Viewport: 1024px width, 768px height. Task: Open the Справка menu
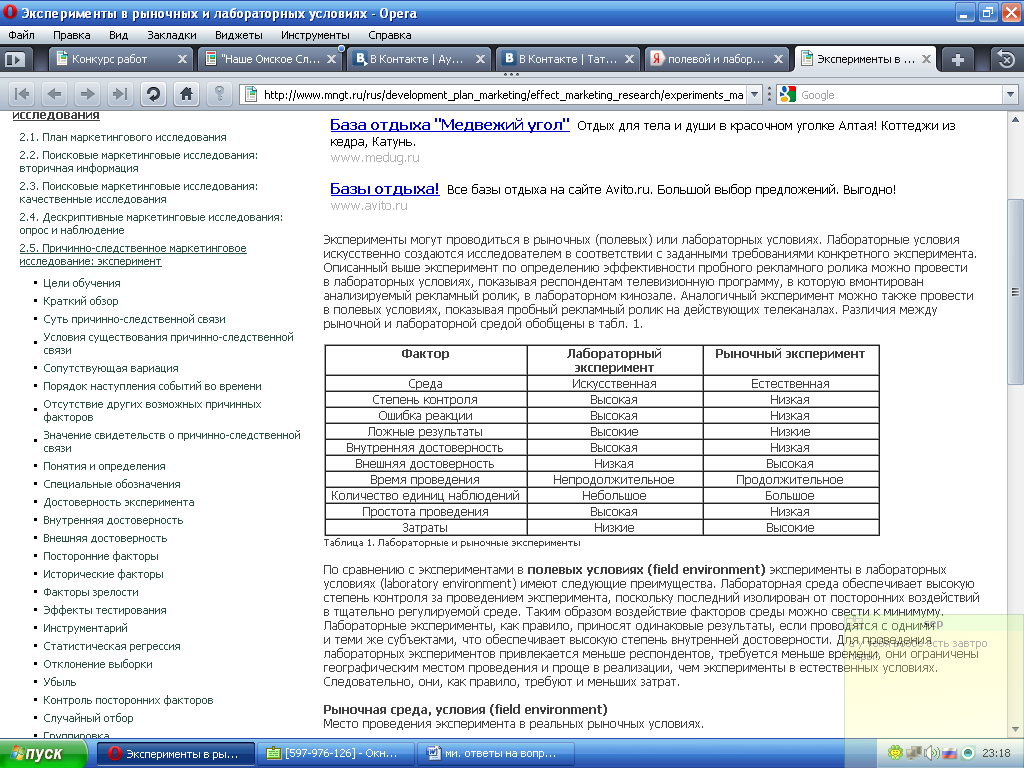coord(390,35)
